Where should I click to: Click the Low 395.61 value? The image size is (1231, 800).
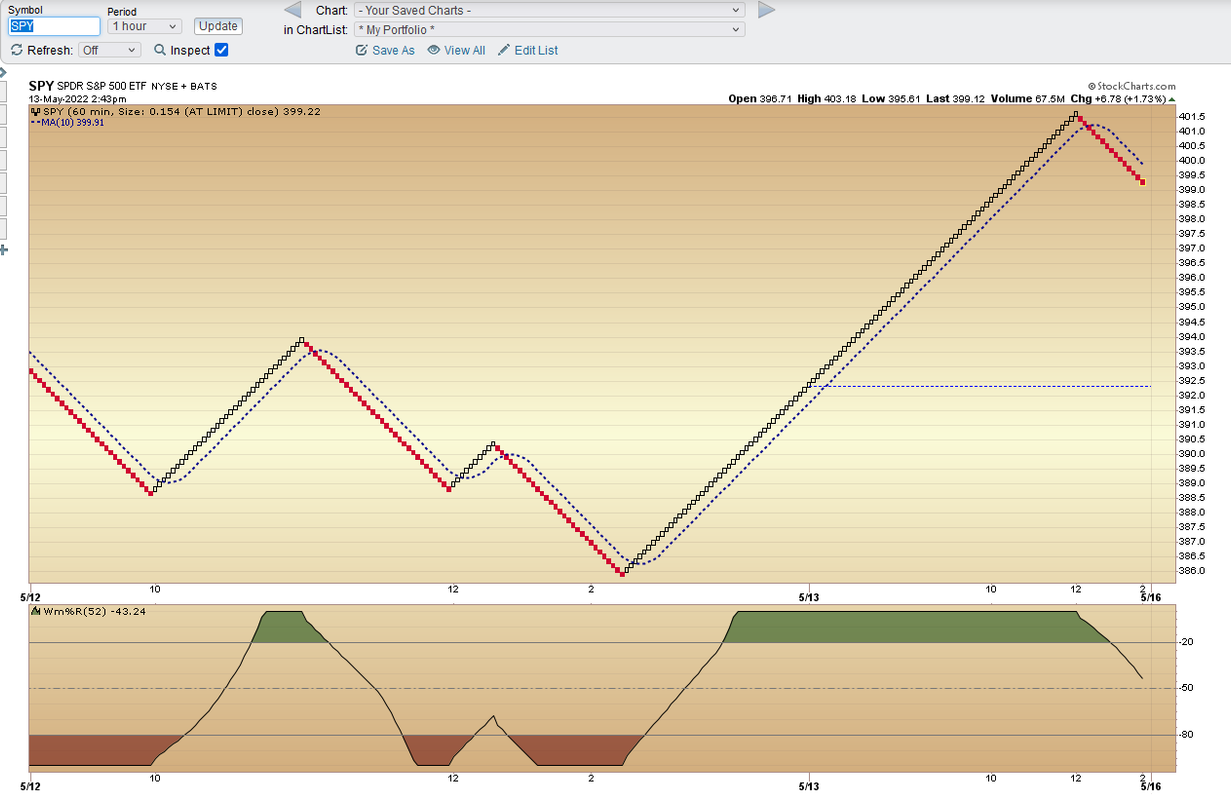[890, 99]
